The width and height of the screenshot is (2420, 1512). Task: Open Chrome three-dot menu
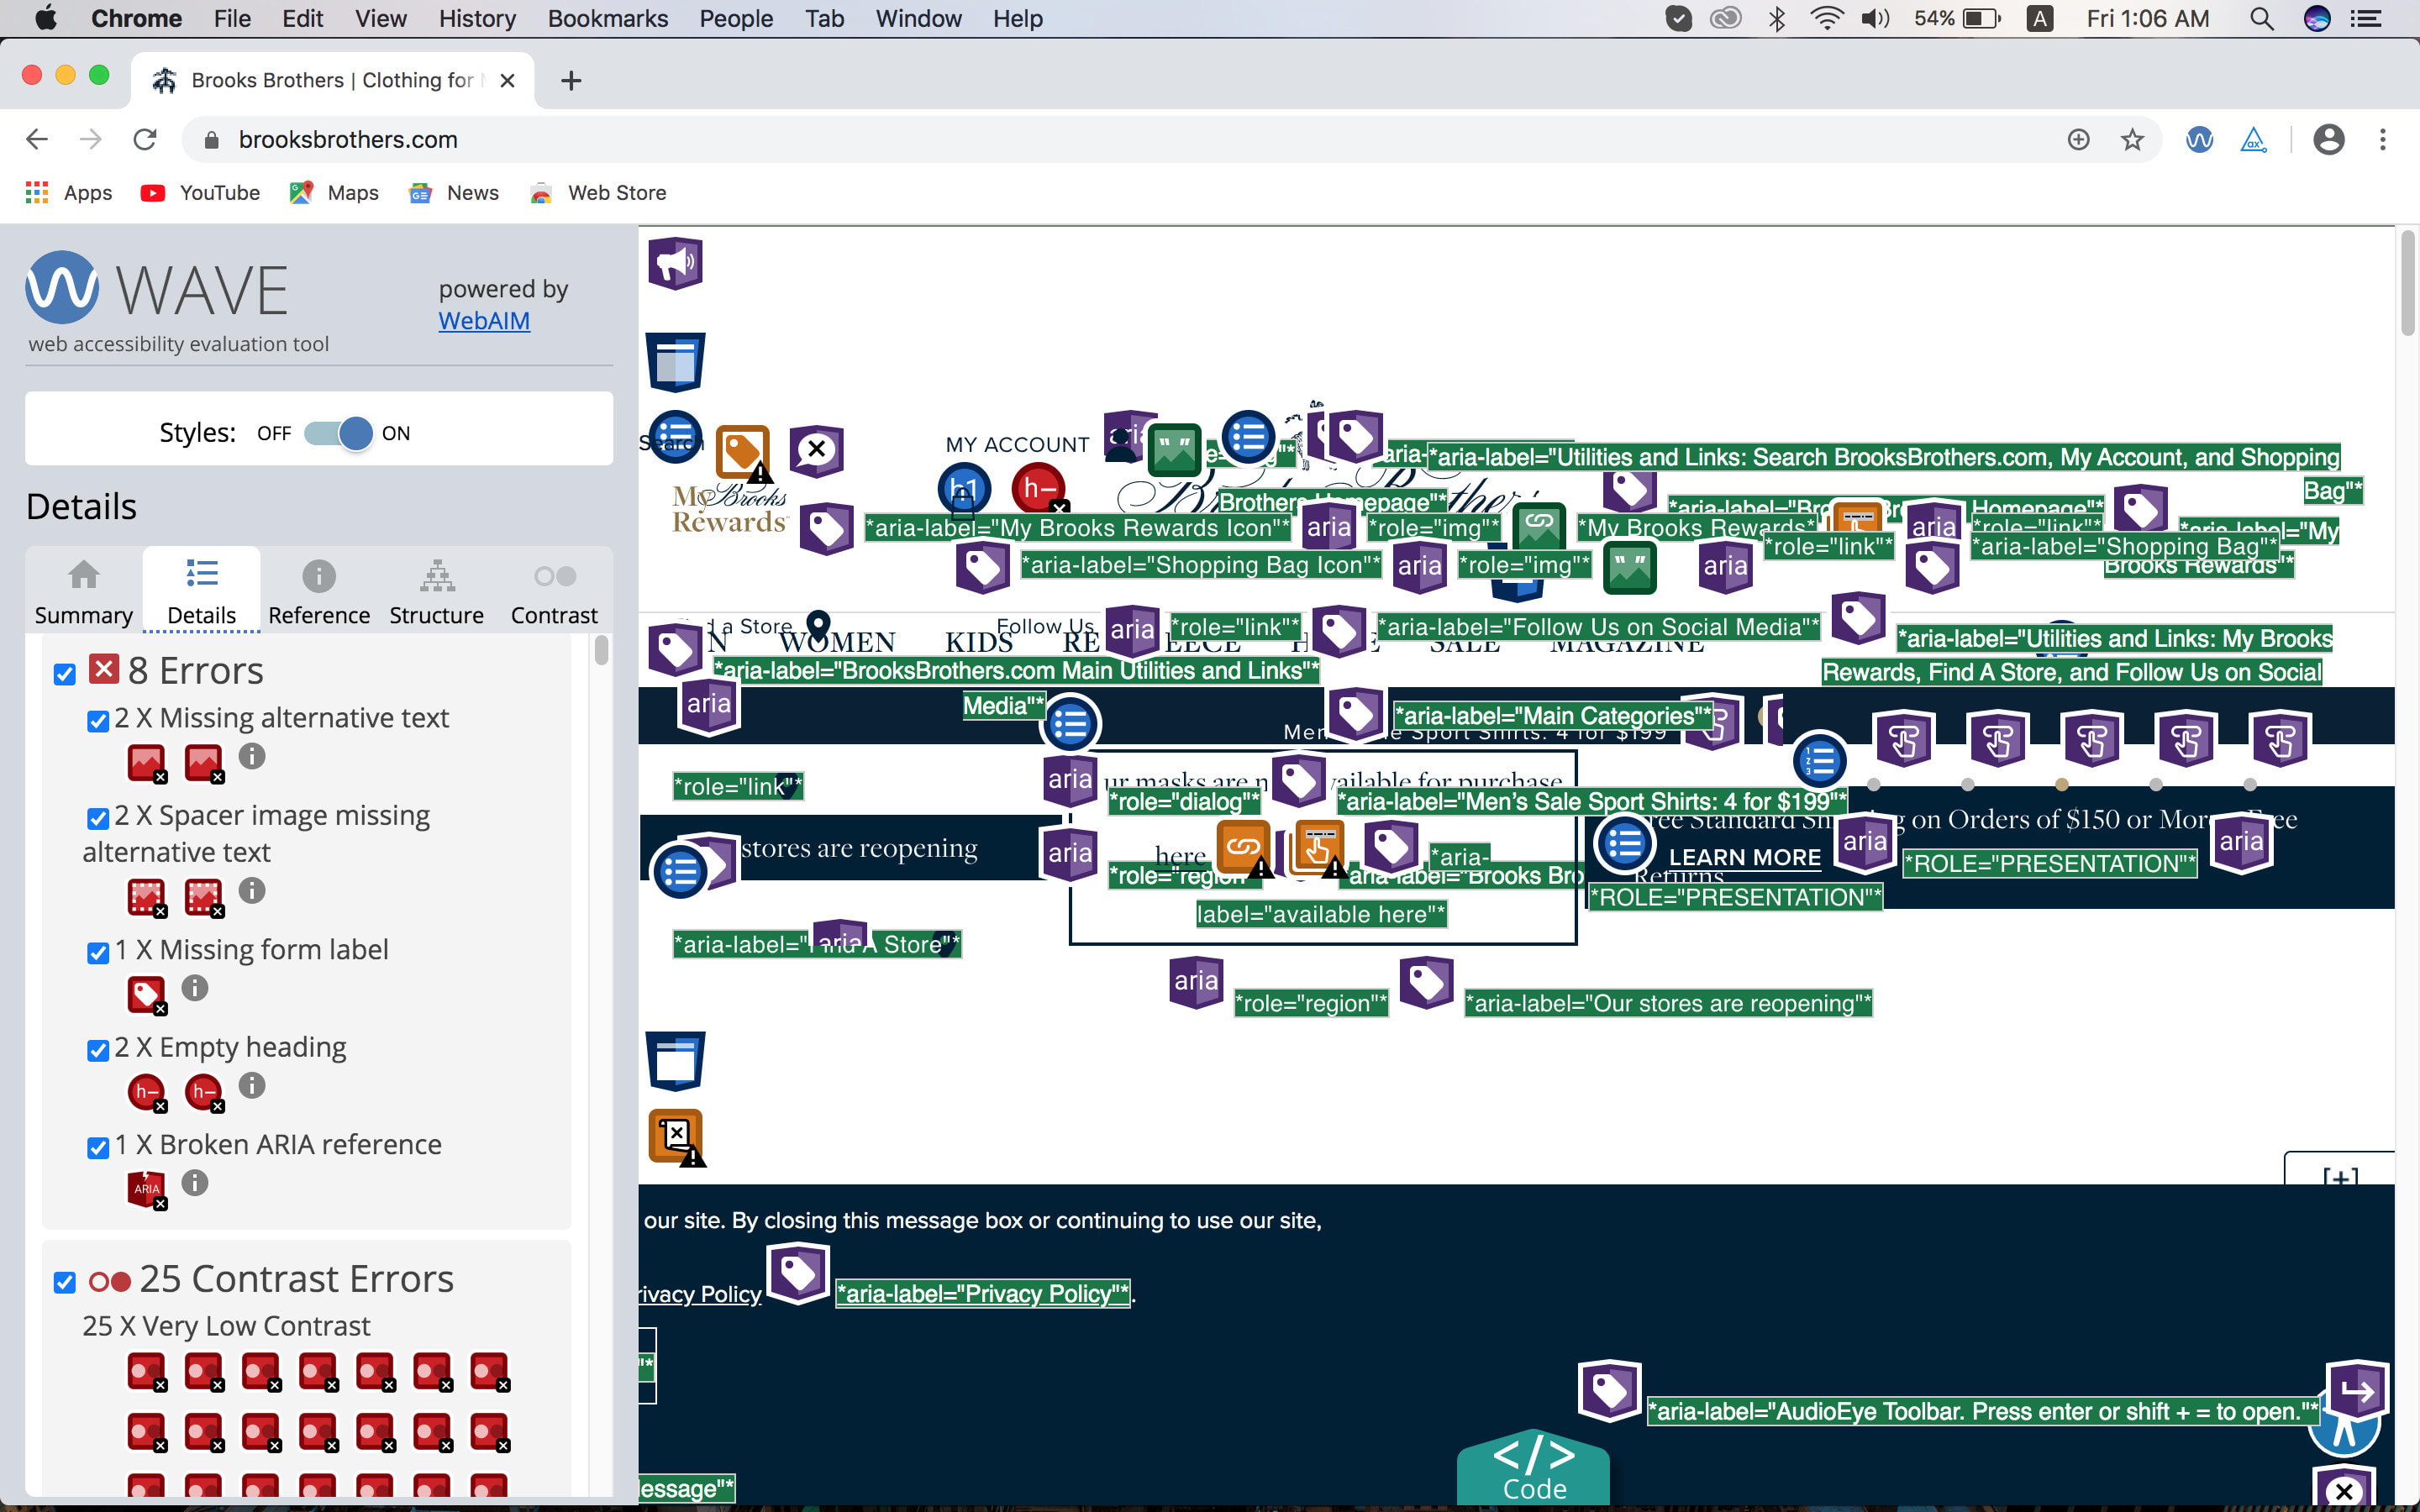[x=2383, y=139]
